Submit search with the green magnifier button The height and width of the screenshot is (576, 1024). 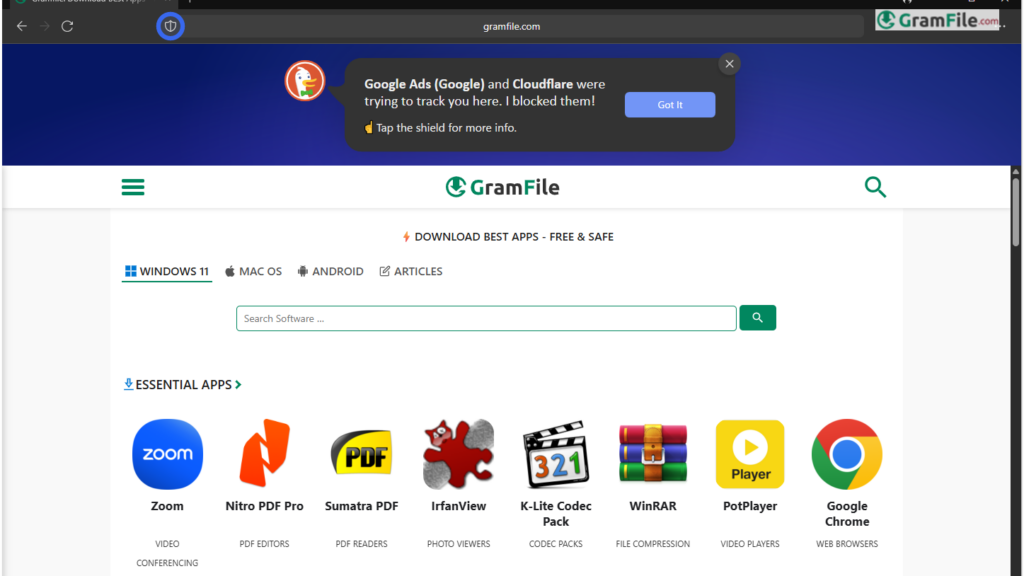pos(758,318)
